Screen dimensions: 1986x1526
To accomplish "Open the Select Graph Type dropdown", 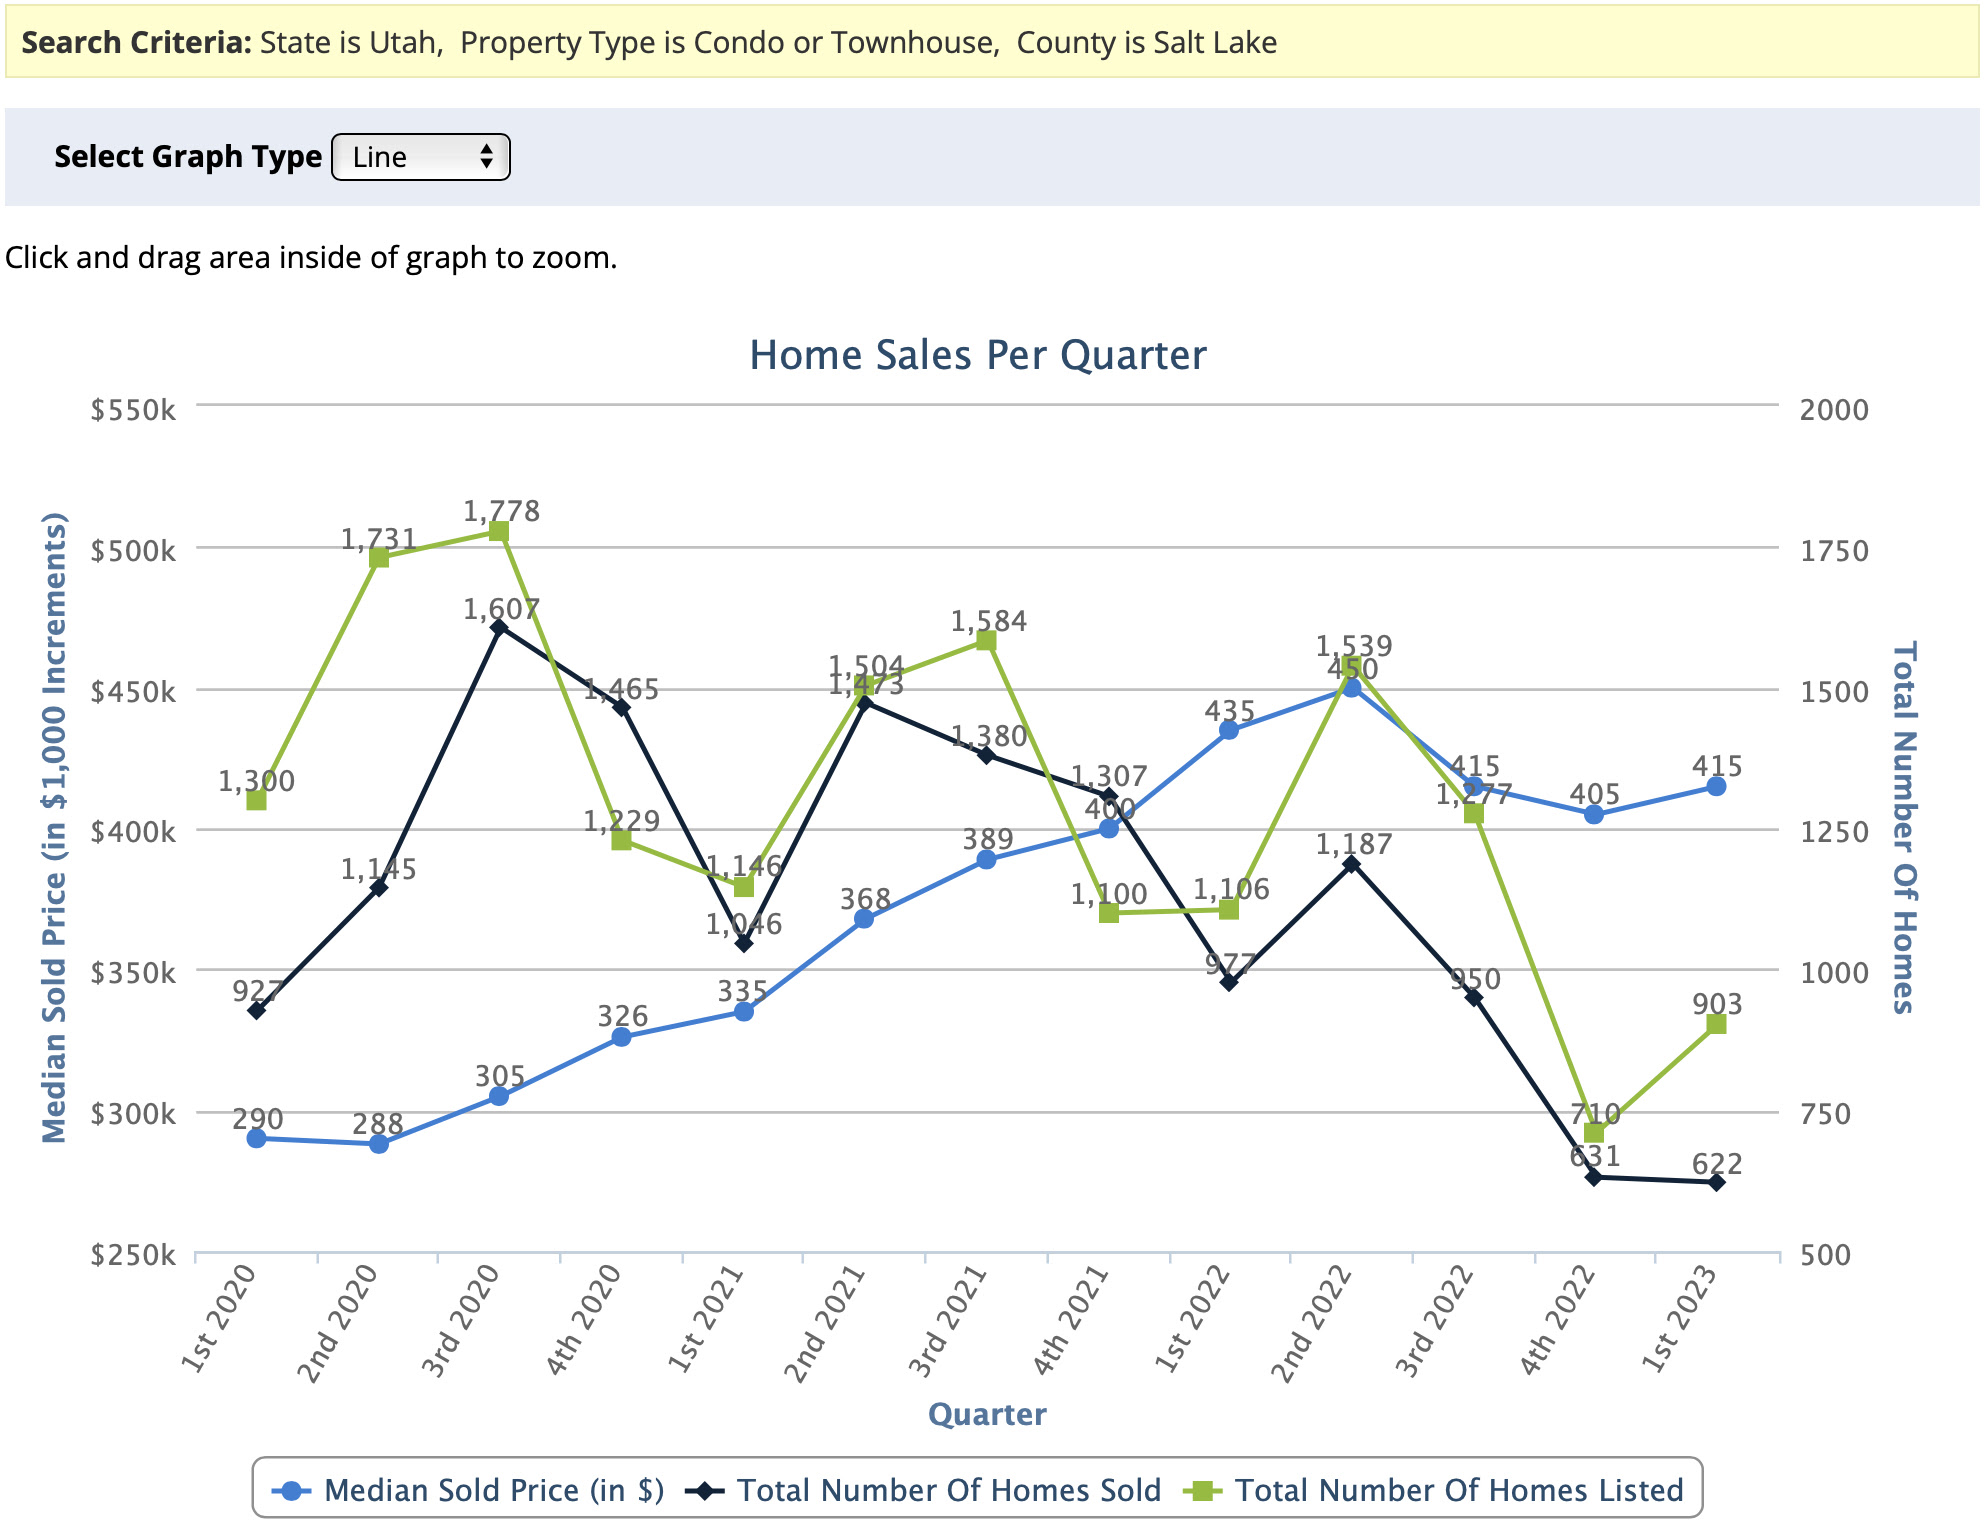I will click(420, 157).
